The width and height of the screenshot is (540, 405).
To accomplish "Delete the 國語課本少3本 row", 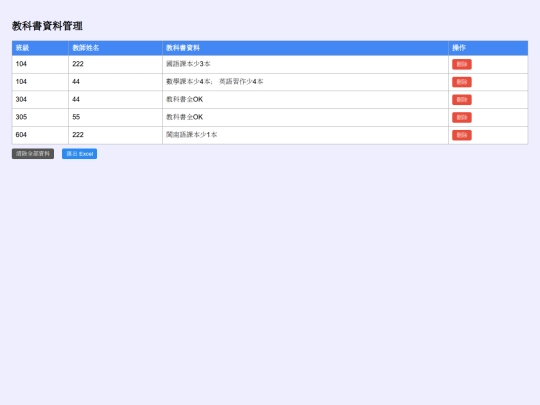I will (x=461, y=64).
